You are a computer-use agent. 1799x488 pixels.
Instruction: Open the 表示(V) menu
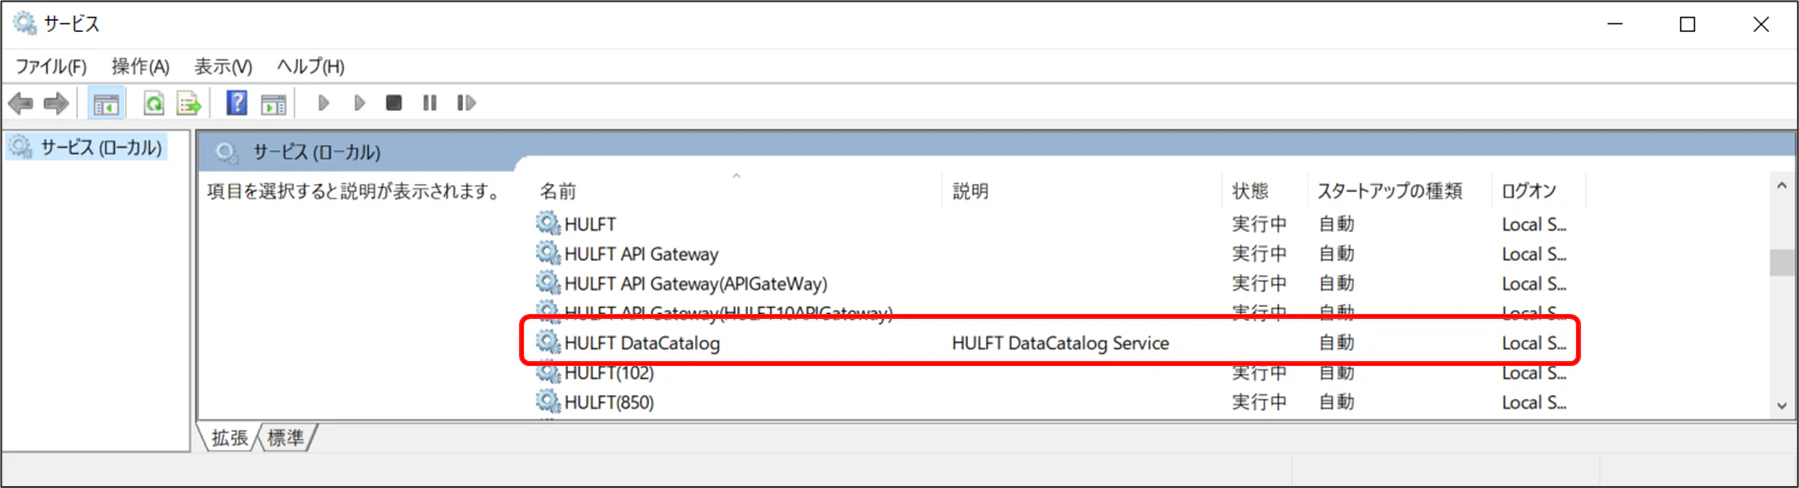point(223,67)
